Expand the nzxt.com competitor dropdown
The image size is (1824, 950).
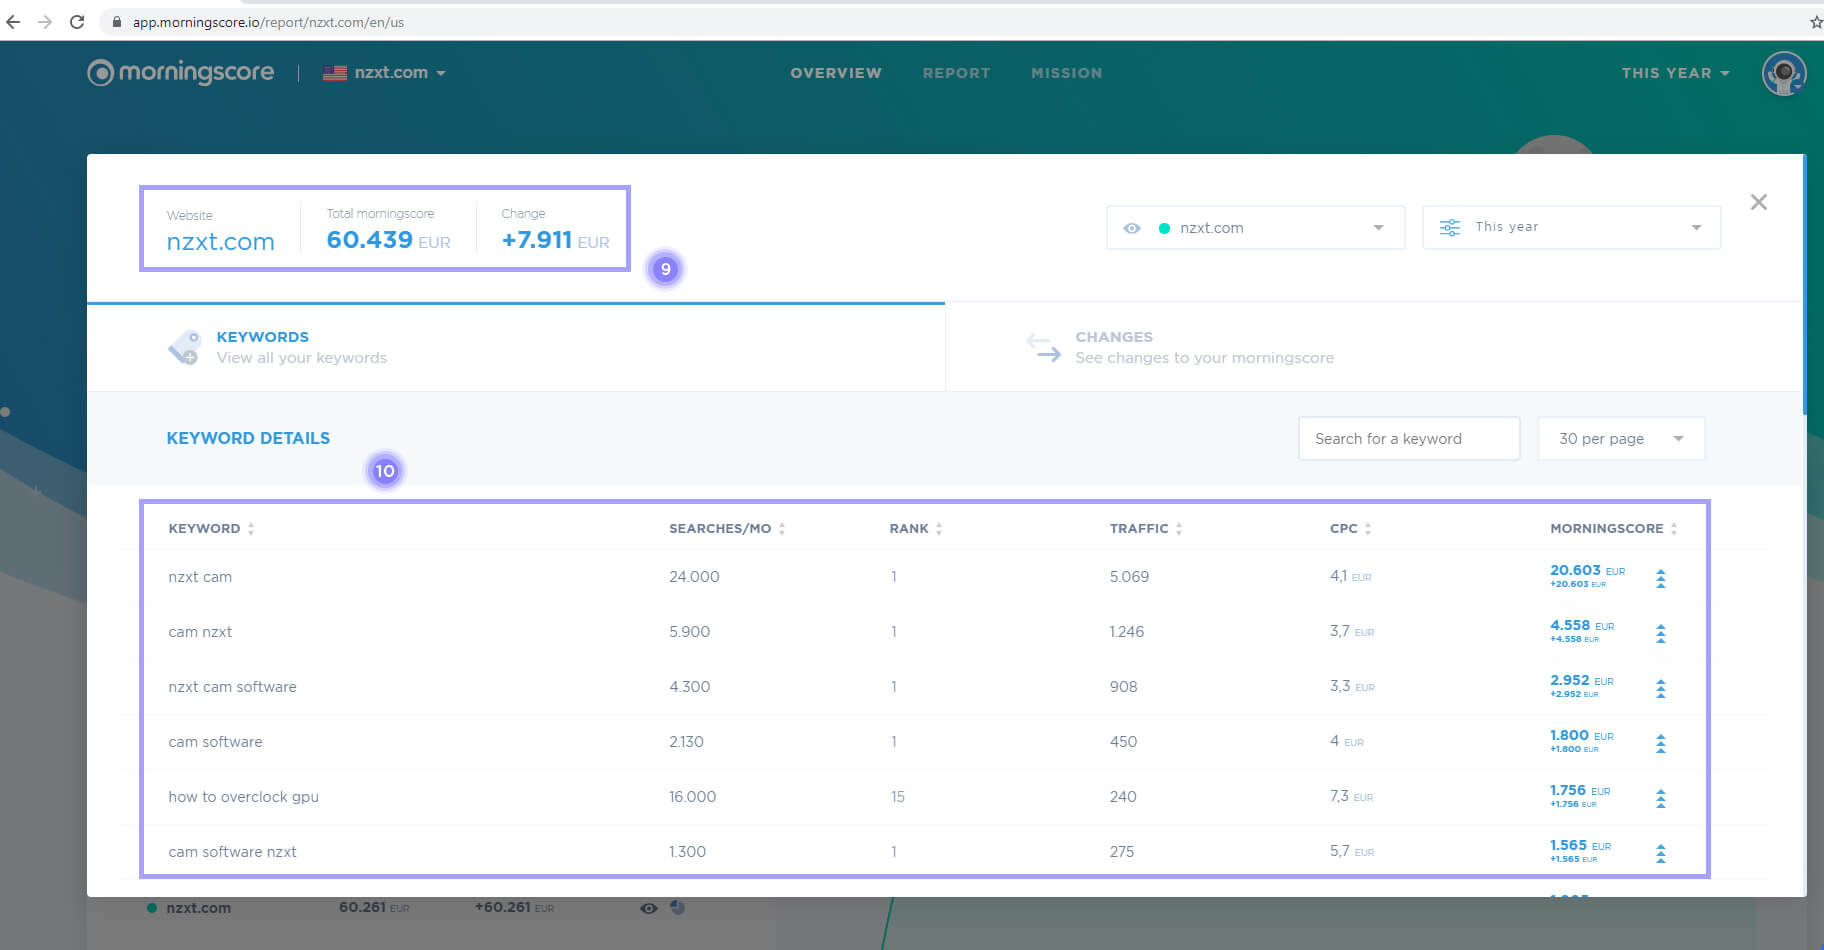pos(1256,228)
